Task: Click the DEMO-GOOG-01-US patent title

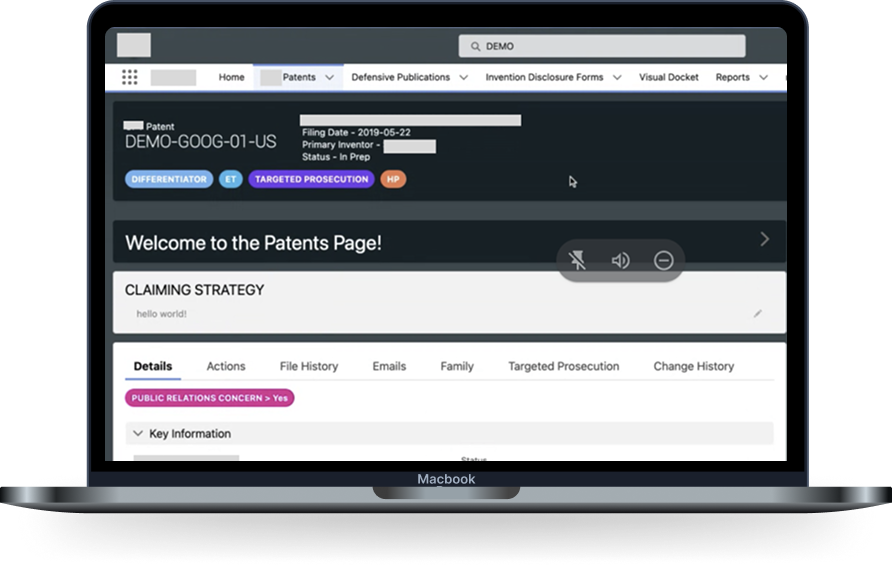Action: point(200,141)
